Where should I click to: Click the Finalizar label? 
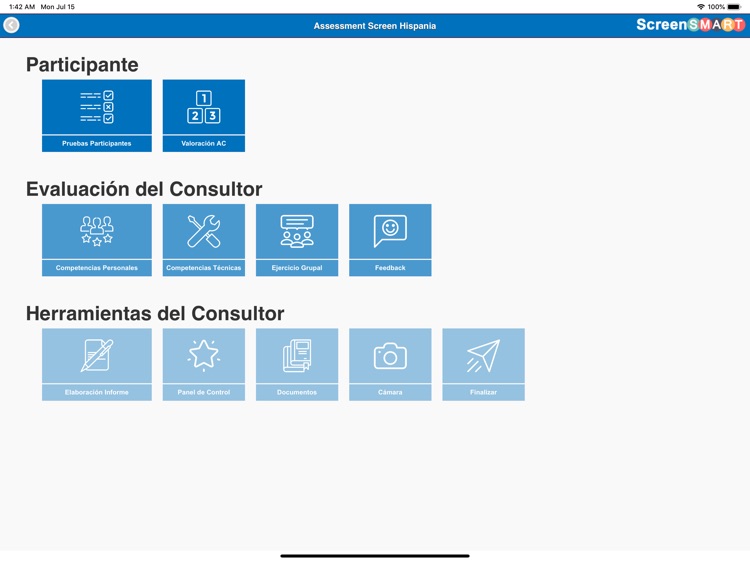point(484,392)
